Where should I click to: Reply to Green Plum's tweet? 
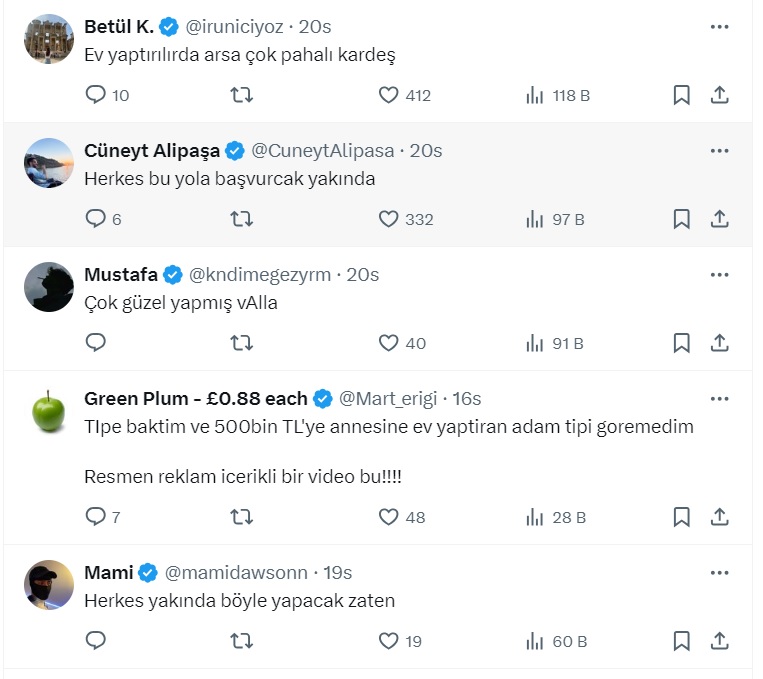pyautogui.click(x=96, y=517)
